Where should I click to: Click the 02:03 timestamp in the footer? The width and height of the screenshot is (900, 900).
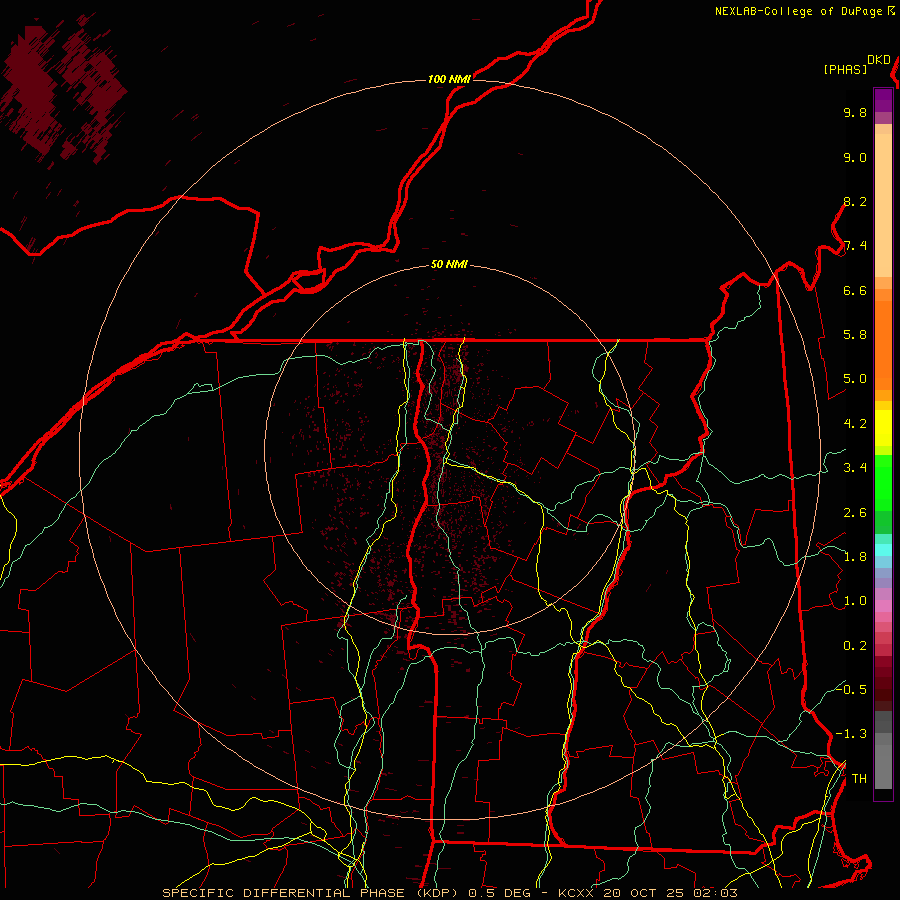point(715,893)
